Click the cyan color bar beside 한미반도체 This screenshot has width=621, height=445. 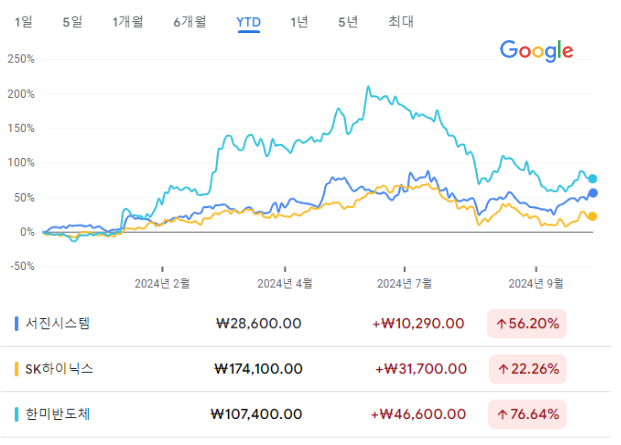point(16,414)
